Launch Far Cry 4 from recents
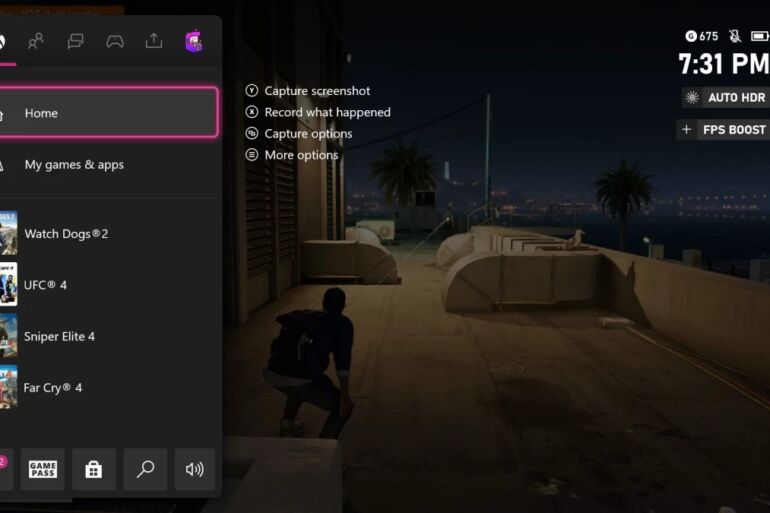770x513 pixels. (x=108, y=387)
